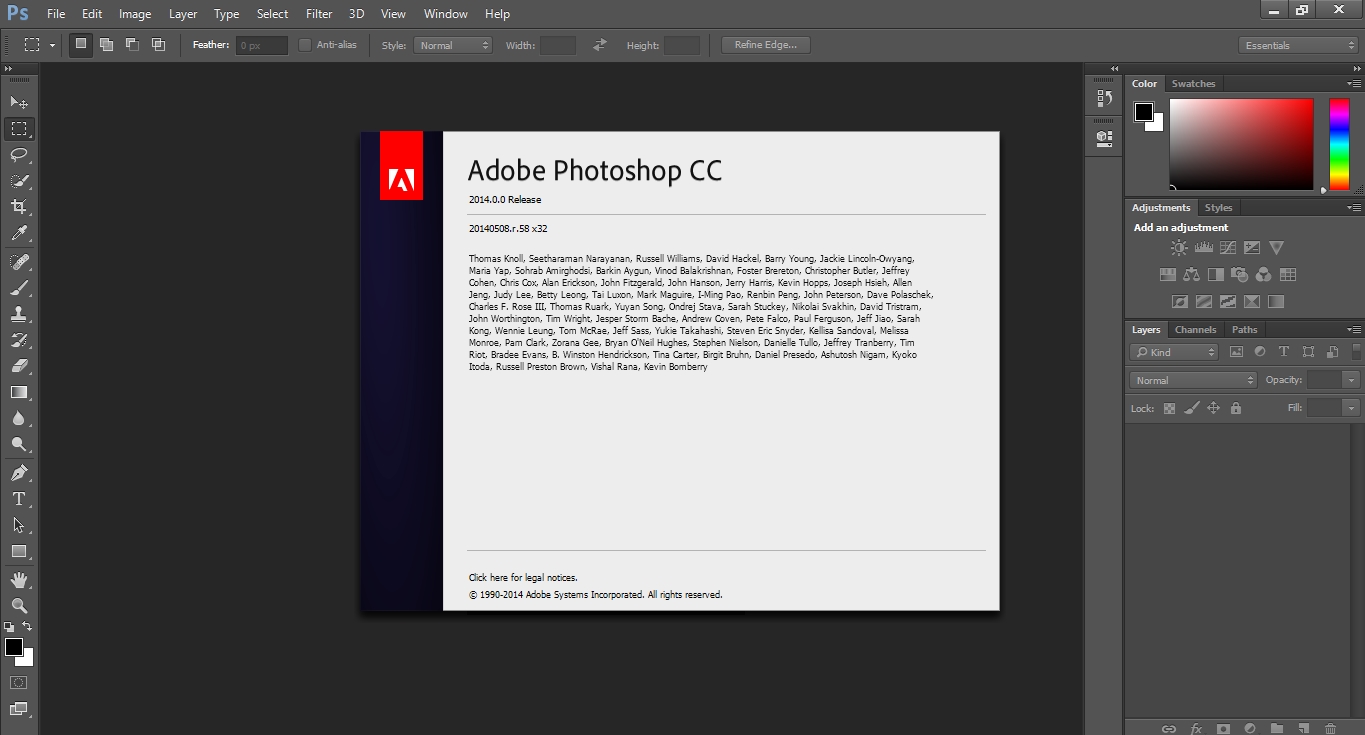Select the Lasso tool
The height and width of the screenshot is (735, 1365).
[19, 154]
